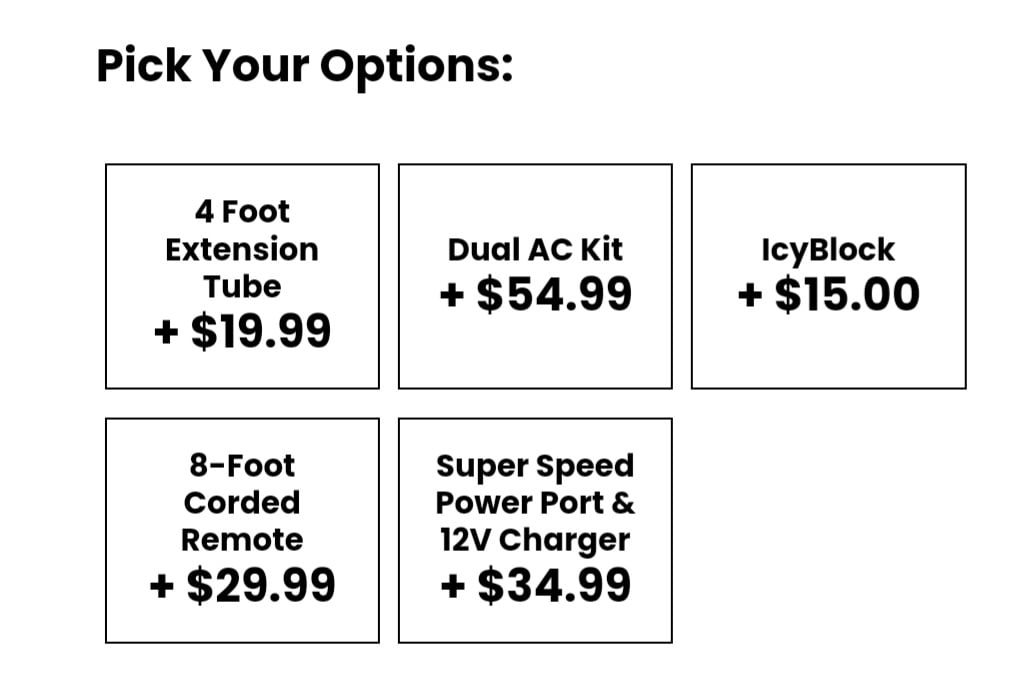Click the "Extension" word in first box

[242, 250]
